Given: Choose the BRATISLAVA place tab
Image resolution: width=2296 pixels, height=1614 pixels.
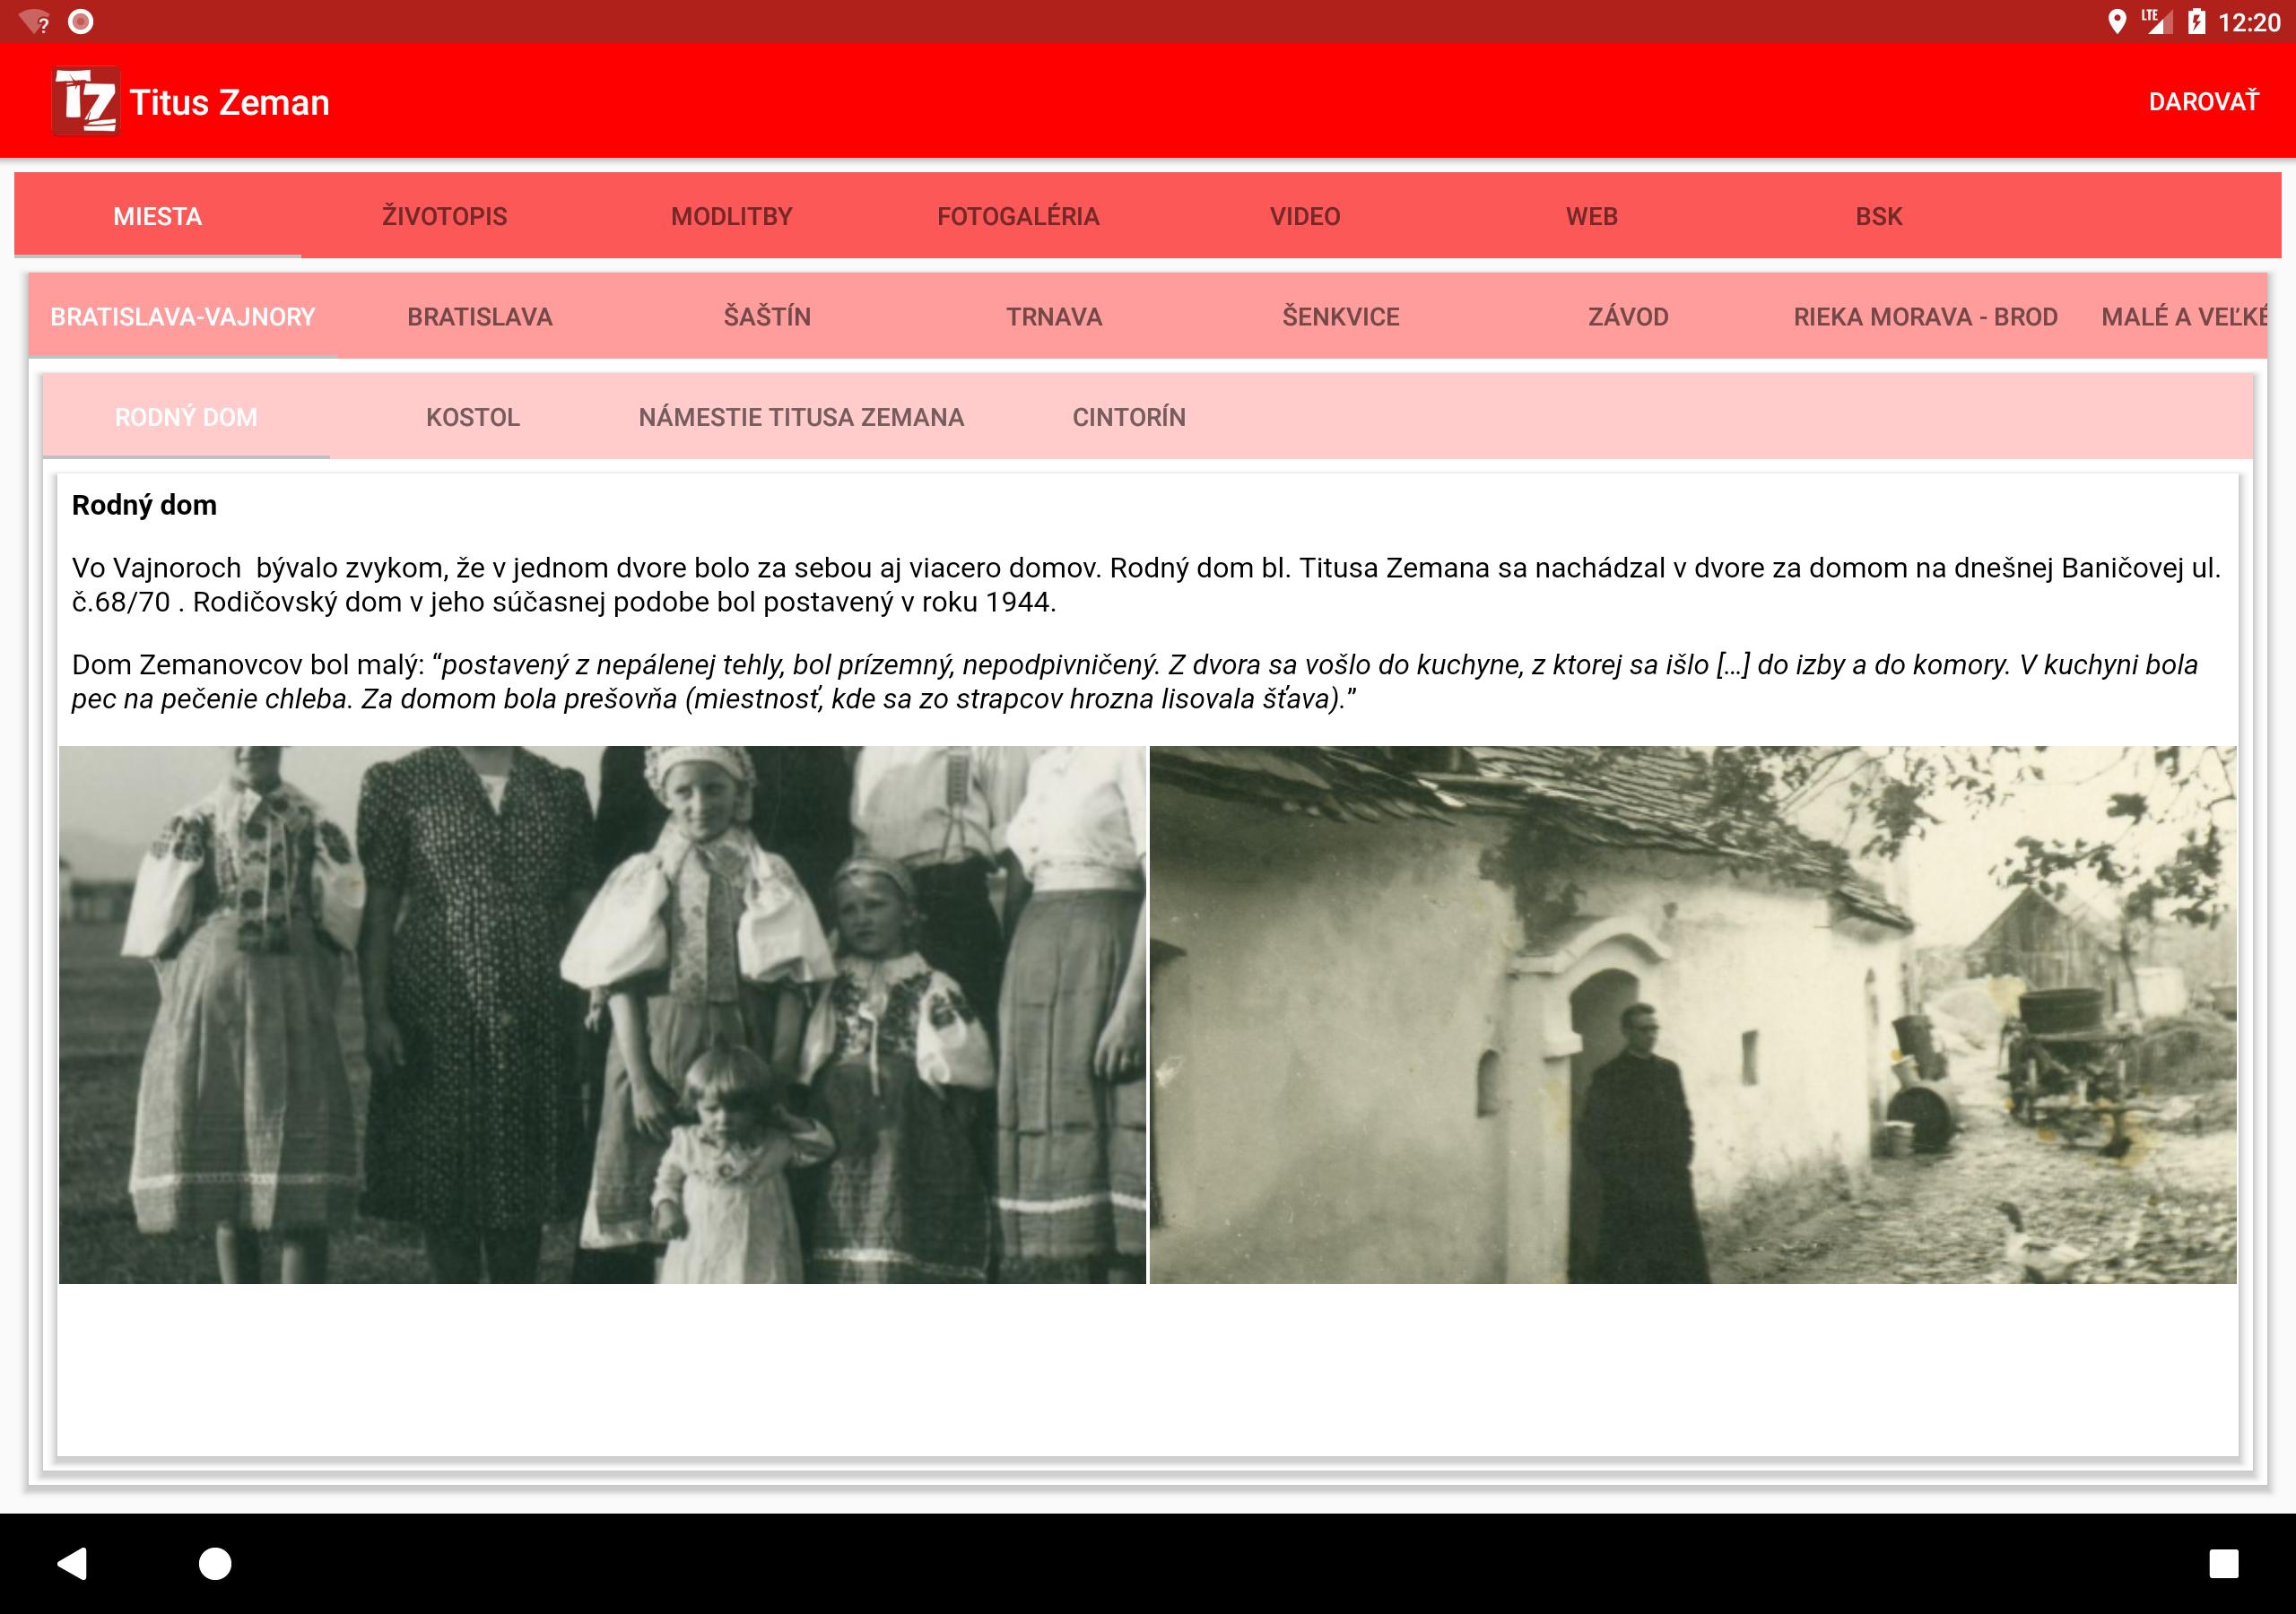Looking at the screenshot, I should tap(480, 316).
